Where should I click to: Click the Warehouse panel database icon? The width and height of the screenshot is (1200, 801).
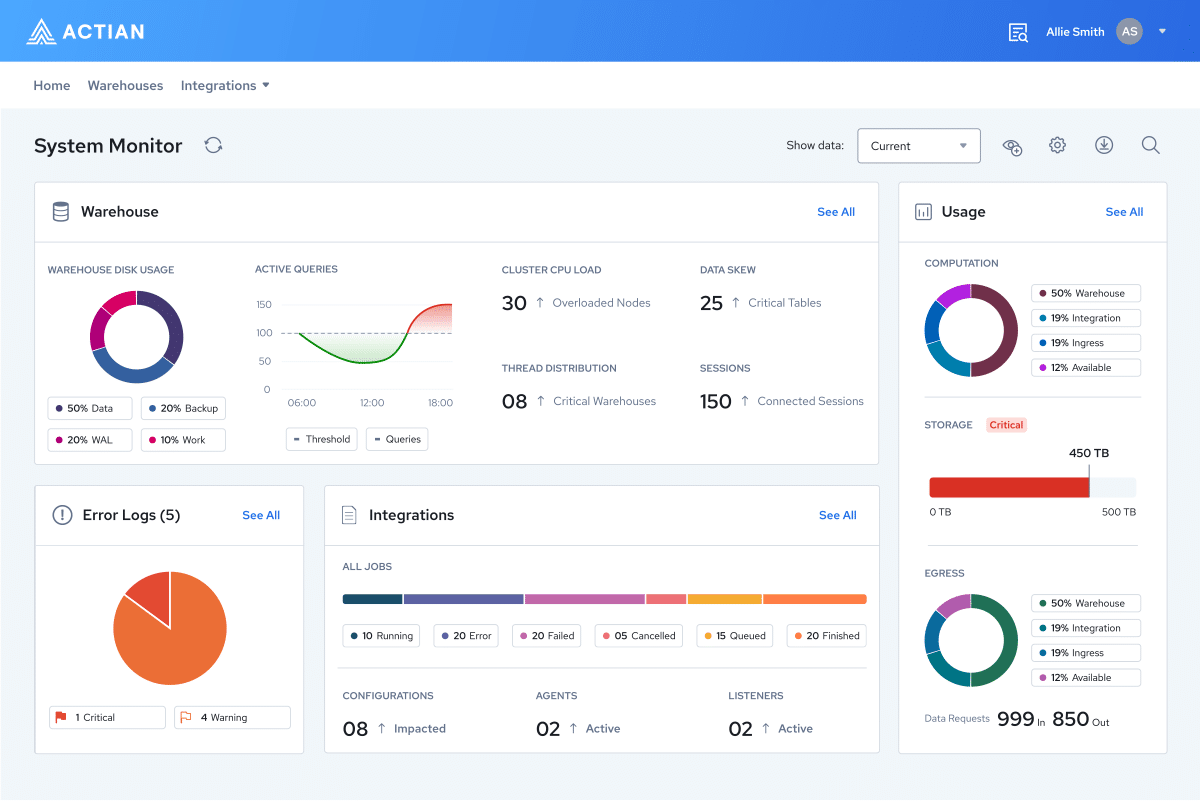click(61, 211)
